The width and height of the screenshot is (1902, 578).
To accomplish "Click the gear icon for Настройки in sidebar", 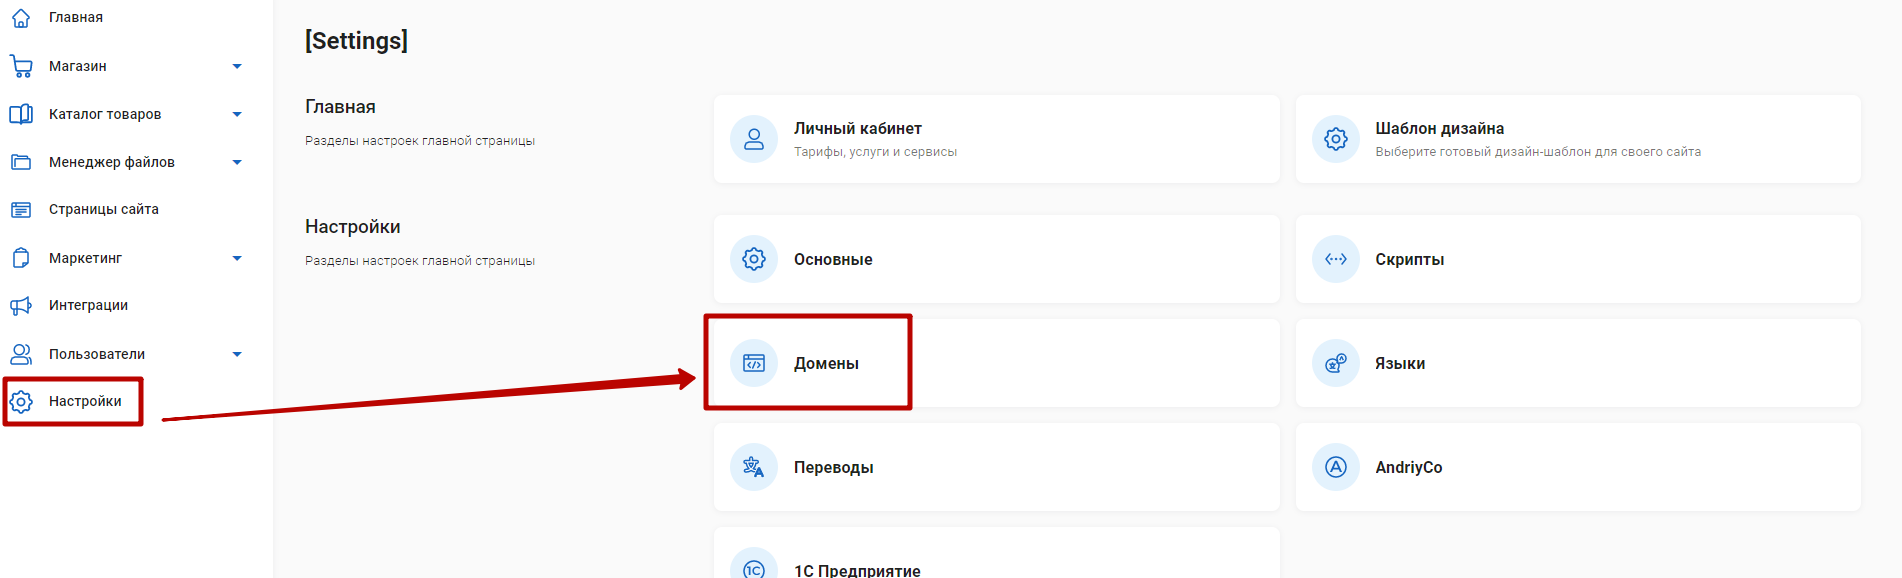I will (x=21, y=402).
